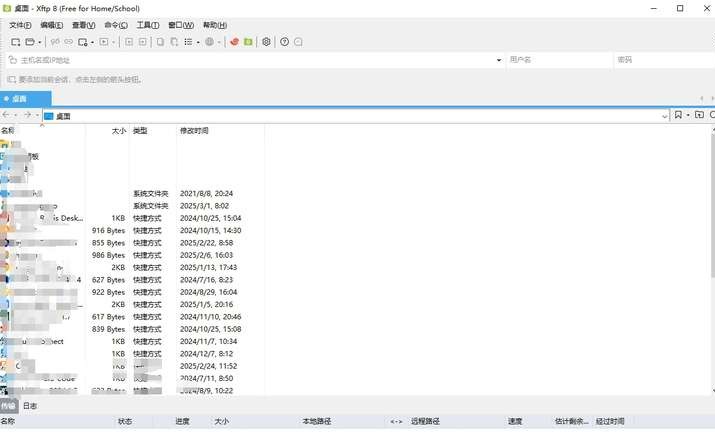The height and width of the screenshot is (446, 715).
Task: Sort files by 大小 column header
Action: point(119,131)
